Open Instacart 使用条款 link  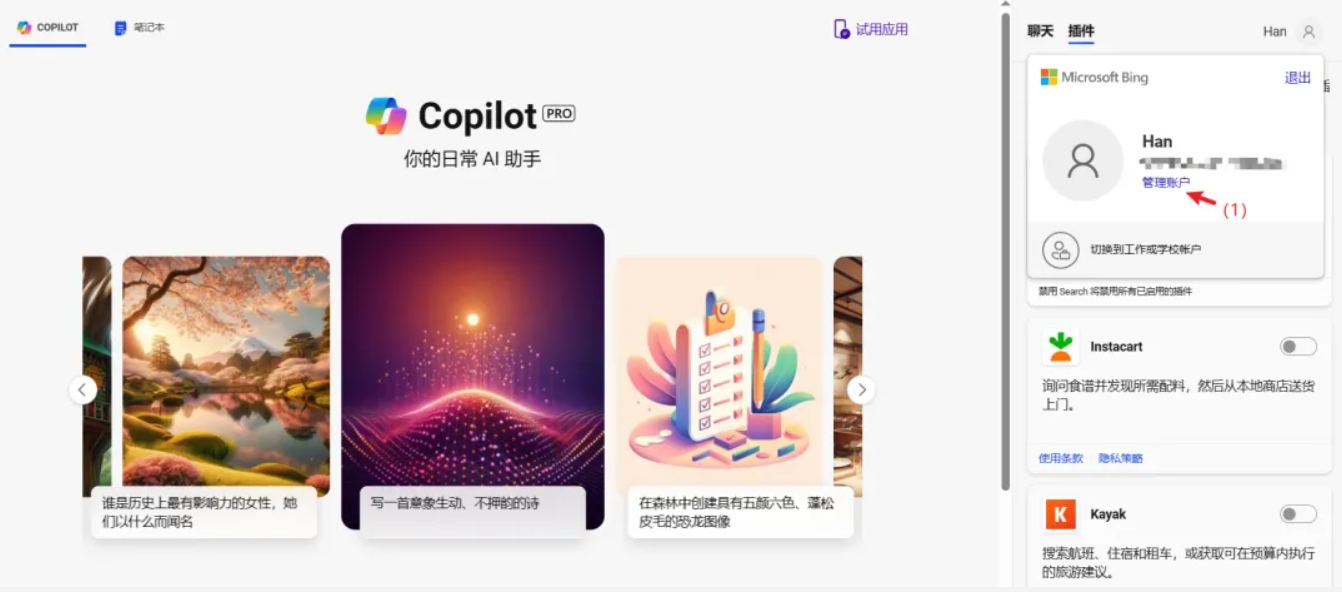click(x=1061, y=458)
